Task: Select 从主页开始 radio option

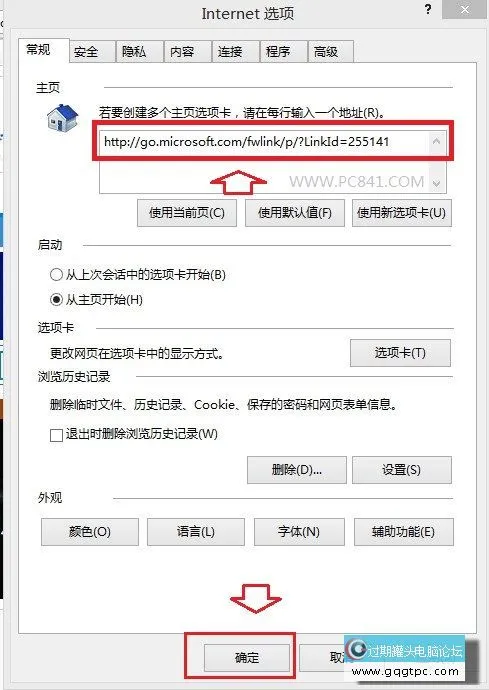Action: pos(56,300)
